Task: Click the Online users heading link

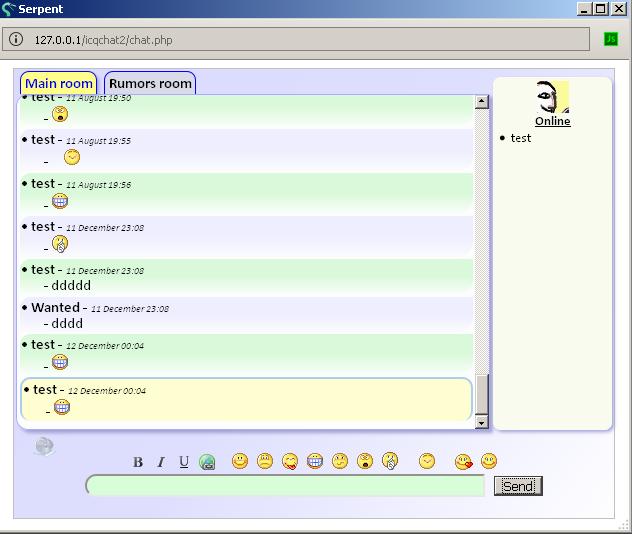Action: (x=552, y=121)
